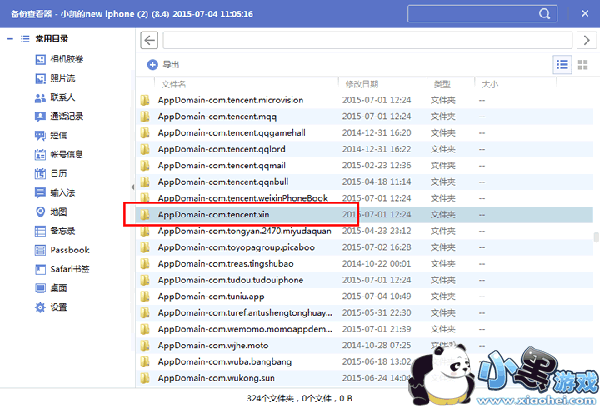Select AppDomain-com.tencent.xin folder

coord(364,215)
